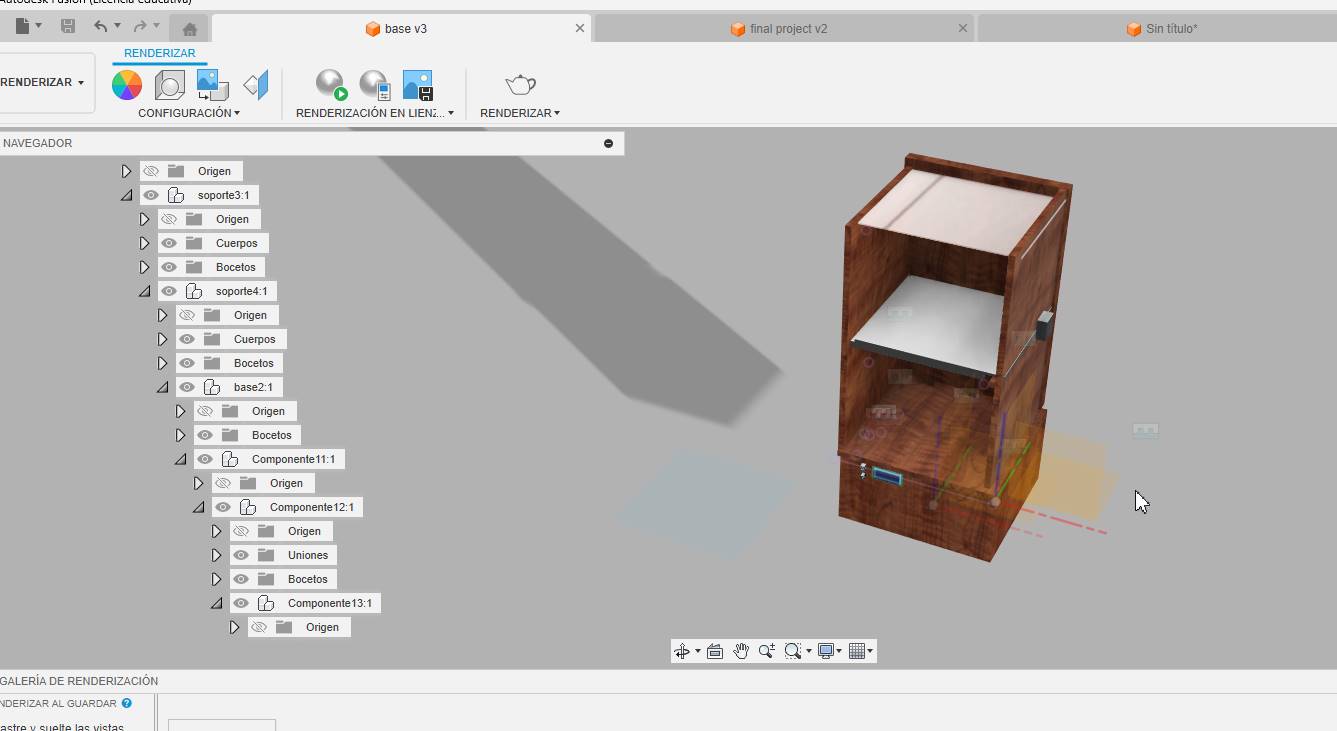
Task: Switch to Sin título* tab
Action: pyautogui.click(x=1161, y=29)
